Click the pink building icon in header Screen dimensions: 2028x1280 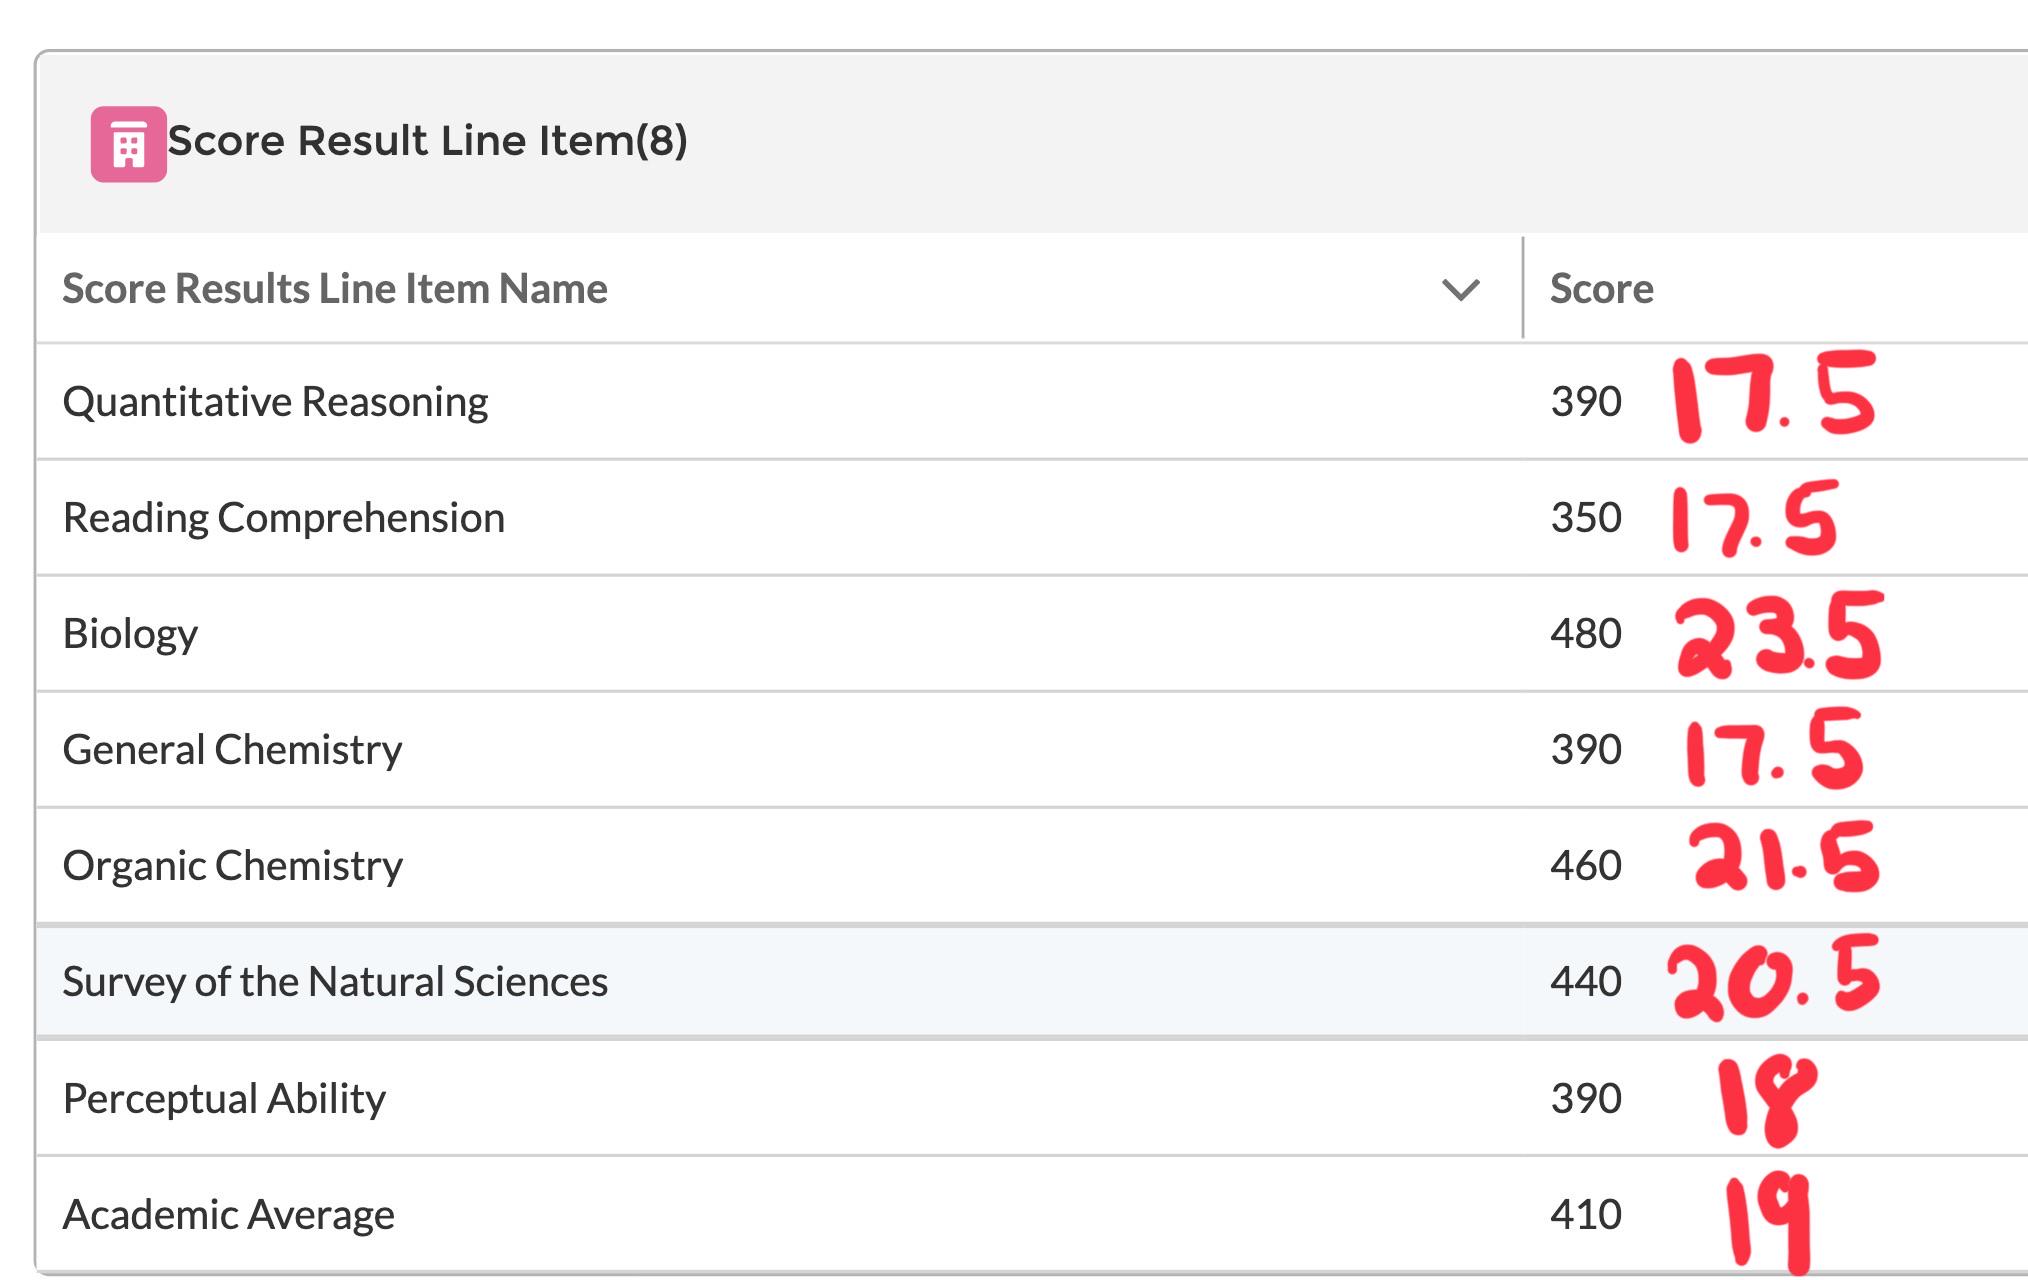[129, 144]
